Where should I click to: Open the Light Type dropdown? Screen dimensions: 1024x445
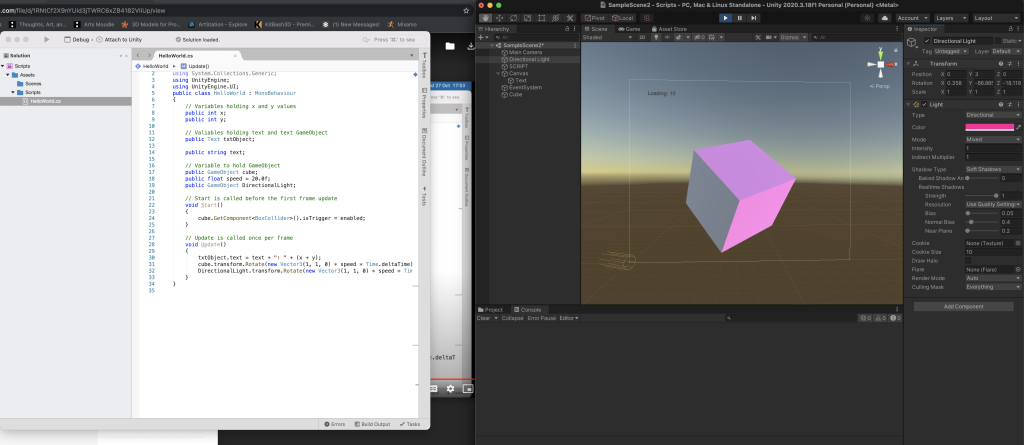point(992,115)
